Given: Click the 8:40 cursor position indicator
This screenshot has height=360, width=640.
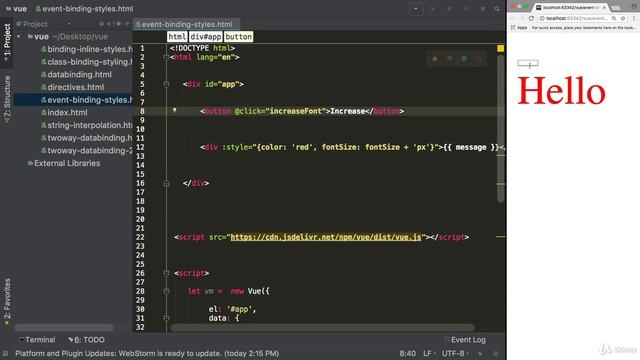Looking at the screenshot, I should [407, 353].
